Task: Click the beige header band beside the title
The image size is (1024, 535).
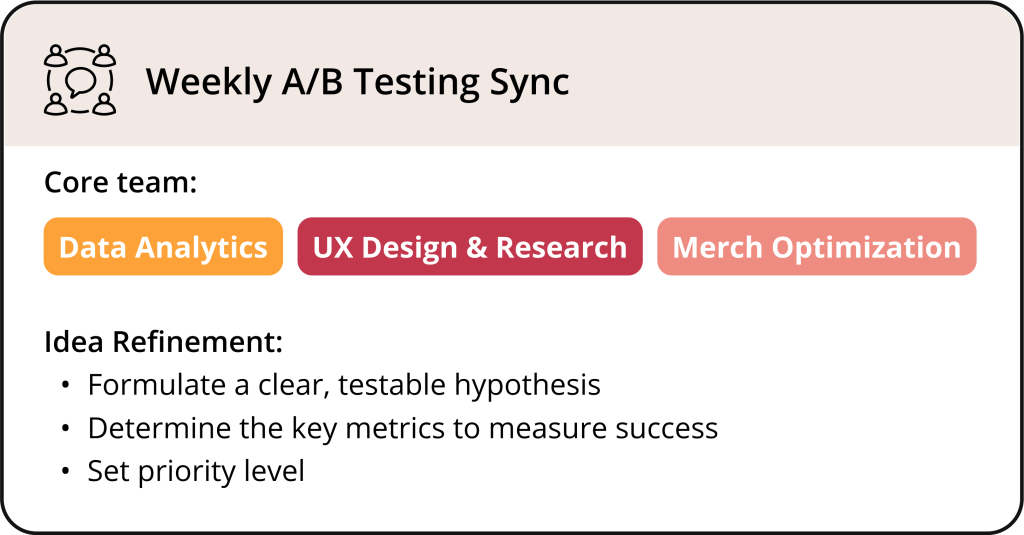Action: (x=800, y=80)
